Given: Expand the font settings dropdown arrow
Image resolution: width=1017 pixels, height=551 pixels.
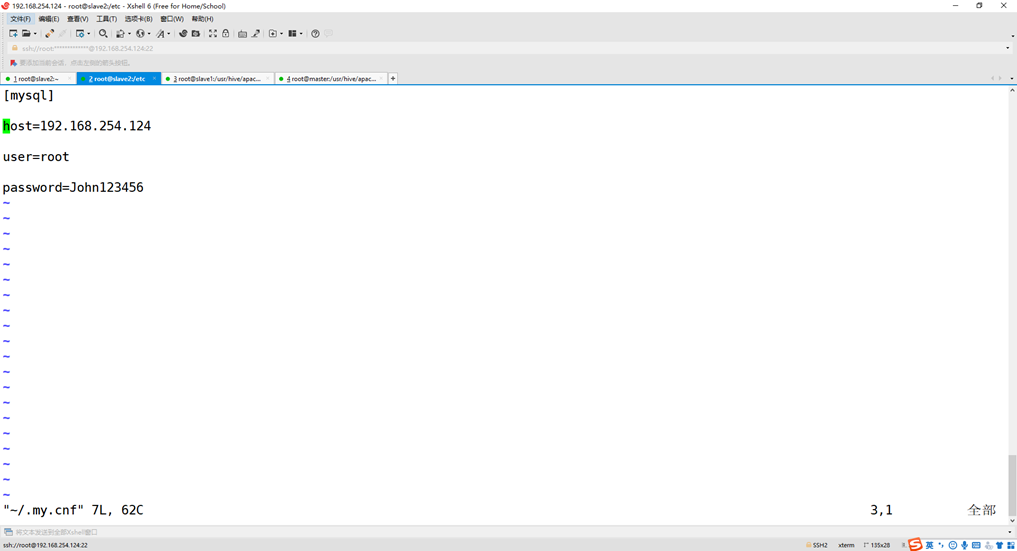Looking at the screenshot, I should (x=169, y=34).
